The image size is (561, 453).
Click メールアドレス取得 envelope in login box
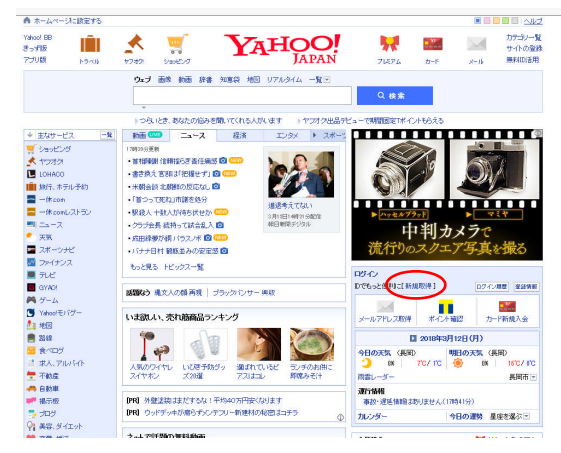385,307
